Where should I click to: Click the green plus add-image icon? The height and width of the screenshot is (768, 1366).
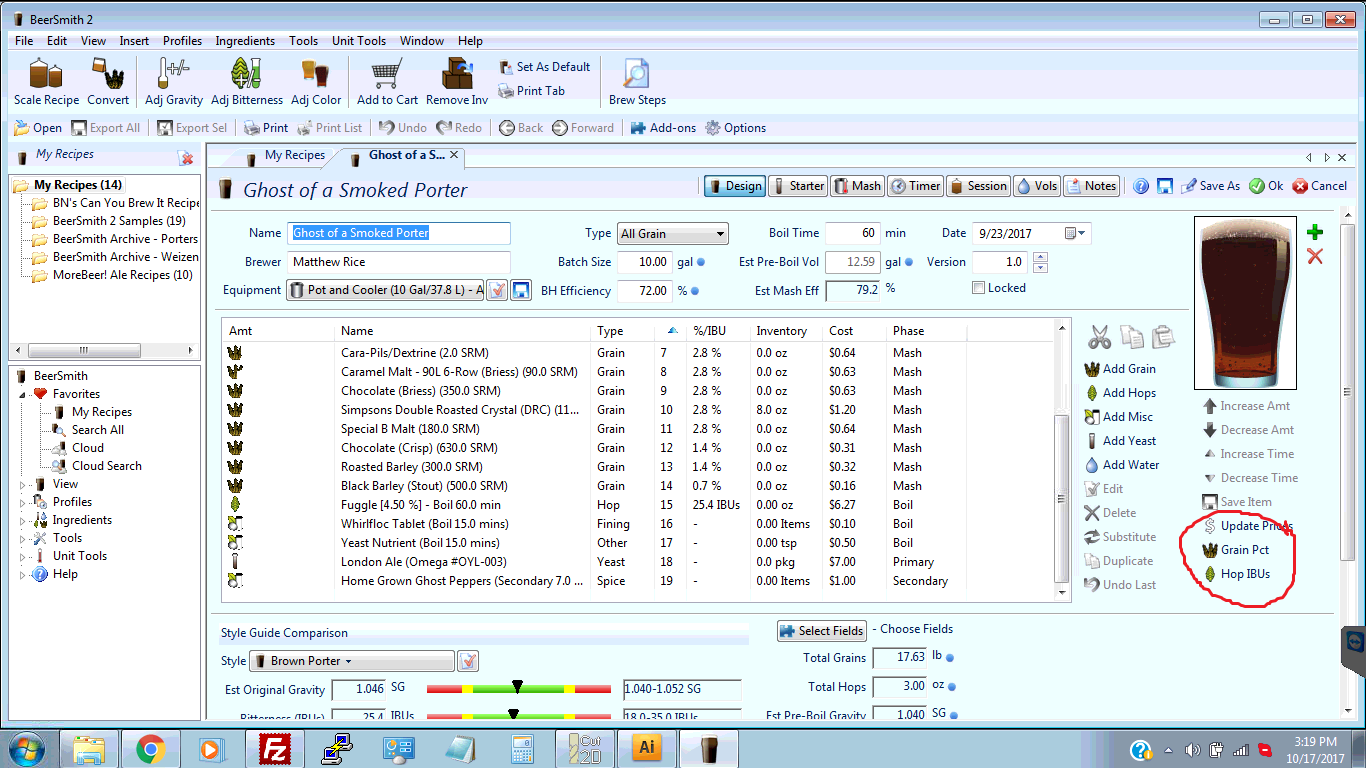tap(1315, 233)
